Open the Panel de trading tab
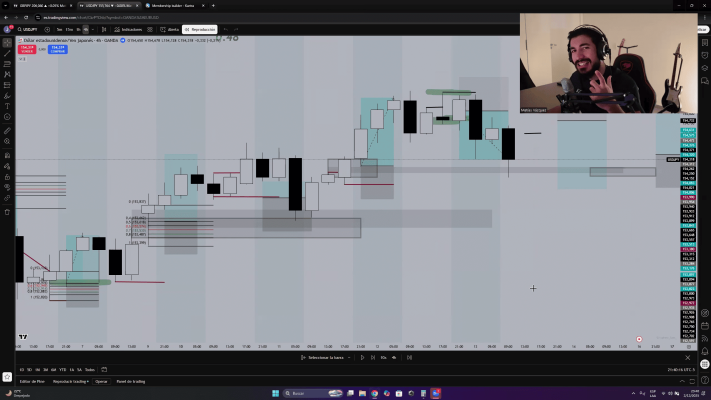The image size is (711, 400). point(131,381)
